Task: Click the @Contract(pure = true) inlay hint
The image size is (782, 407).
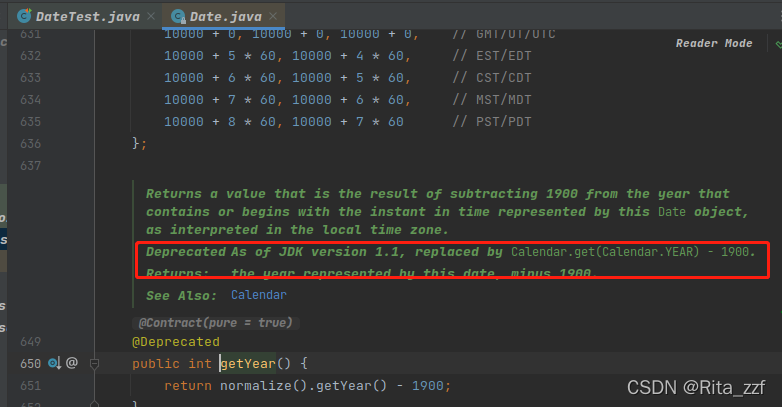Action: 215,323
